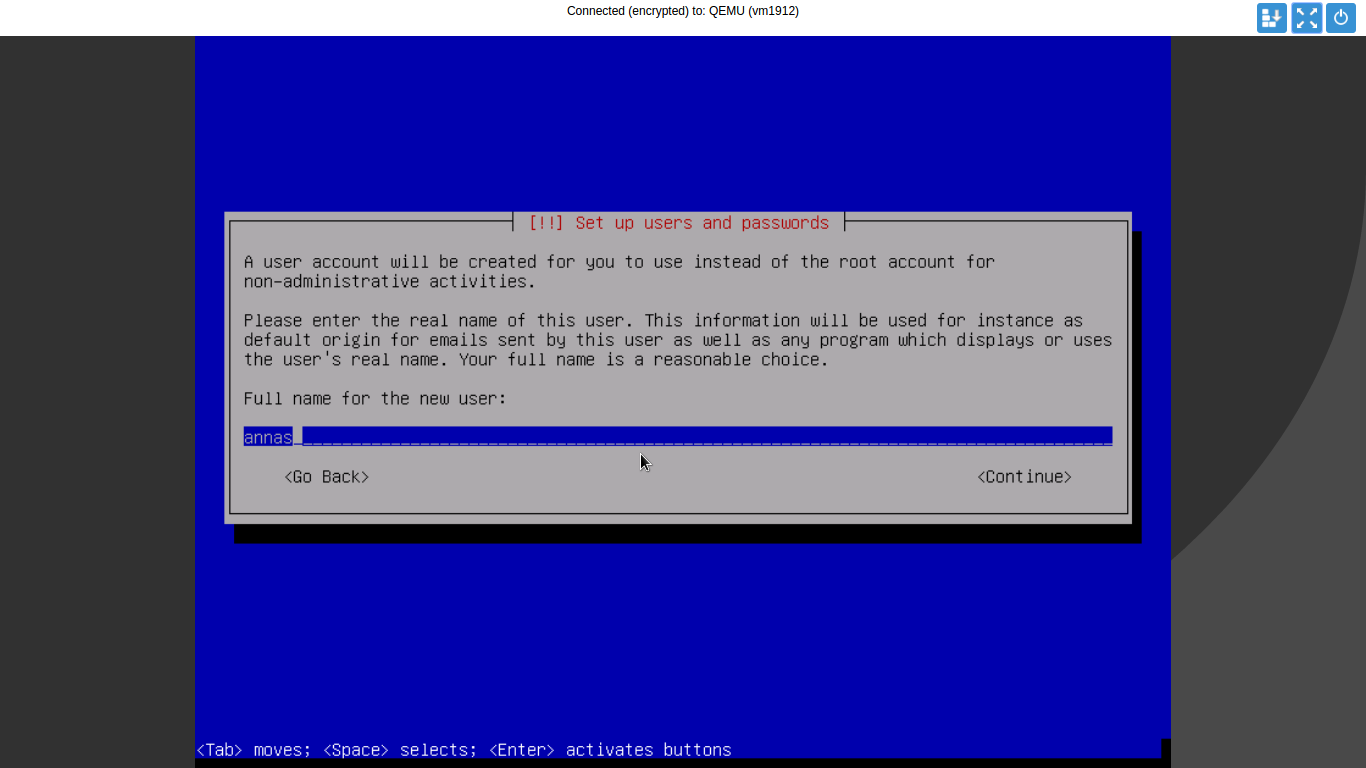The height and width of the screenshot is (768, 1366).
Task: Click inside the full name input field
Action: click(x=678, y=437)
